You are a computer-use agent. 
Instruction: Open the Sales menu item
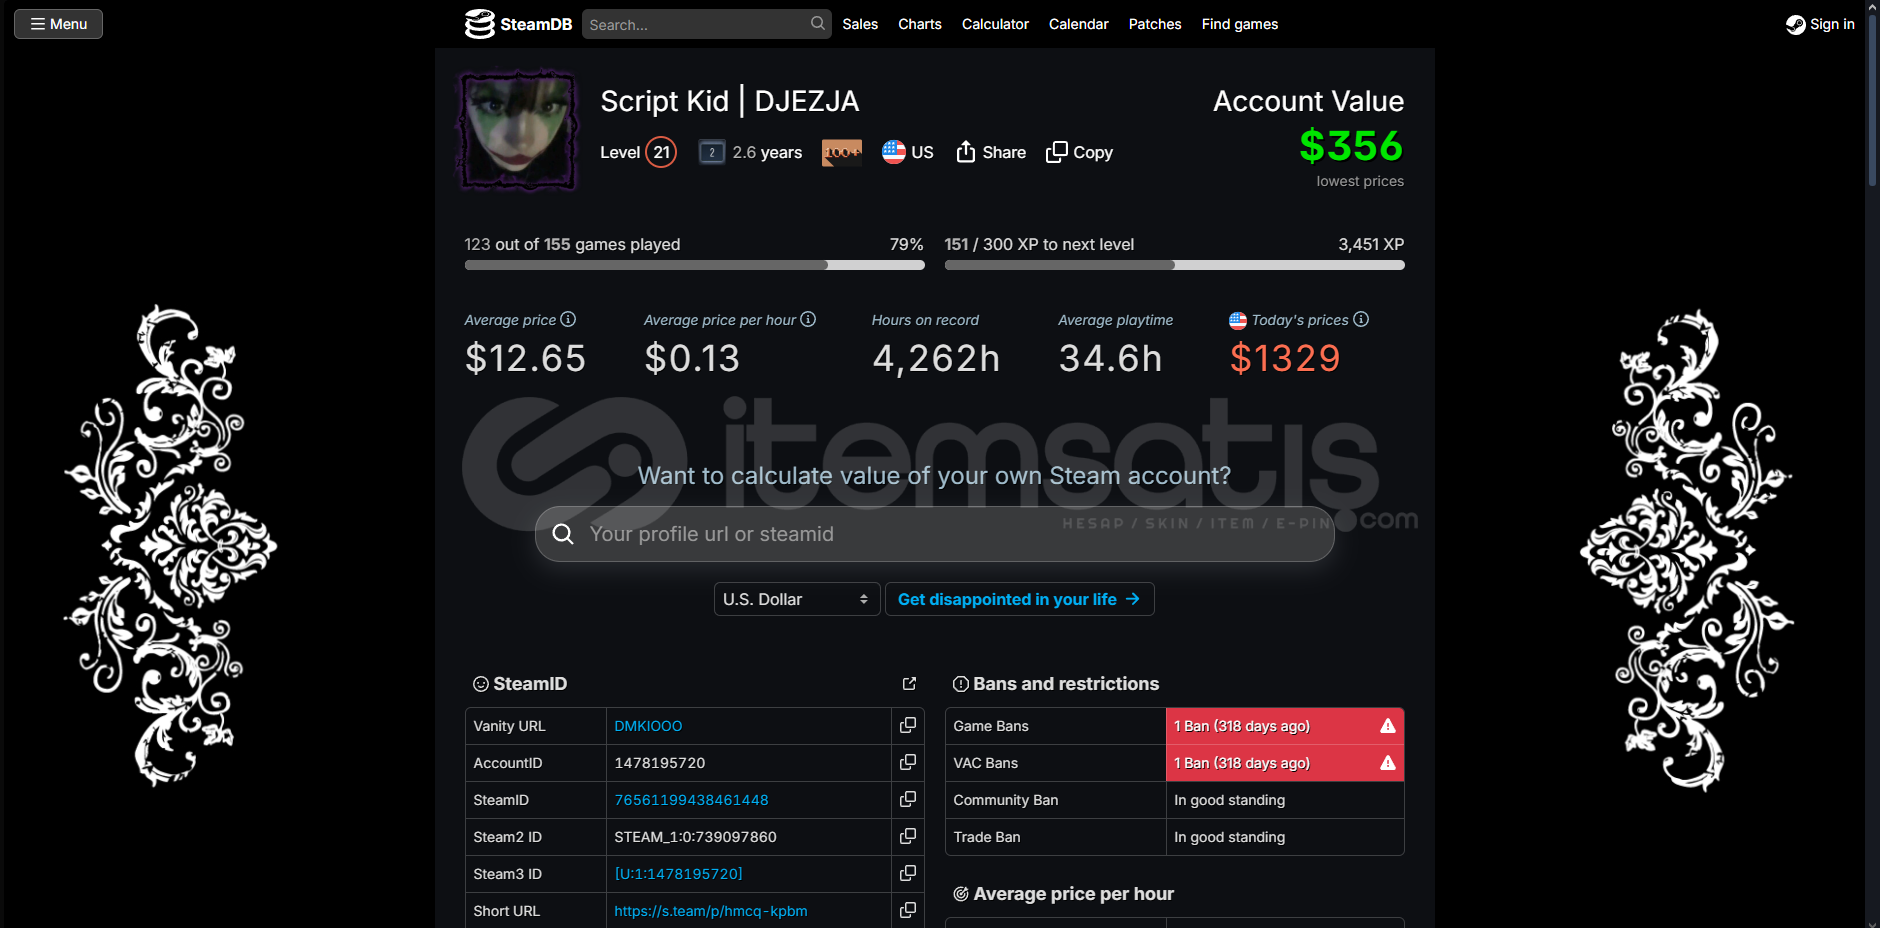click(860, 24)
